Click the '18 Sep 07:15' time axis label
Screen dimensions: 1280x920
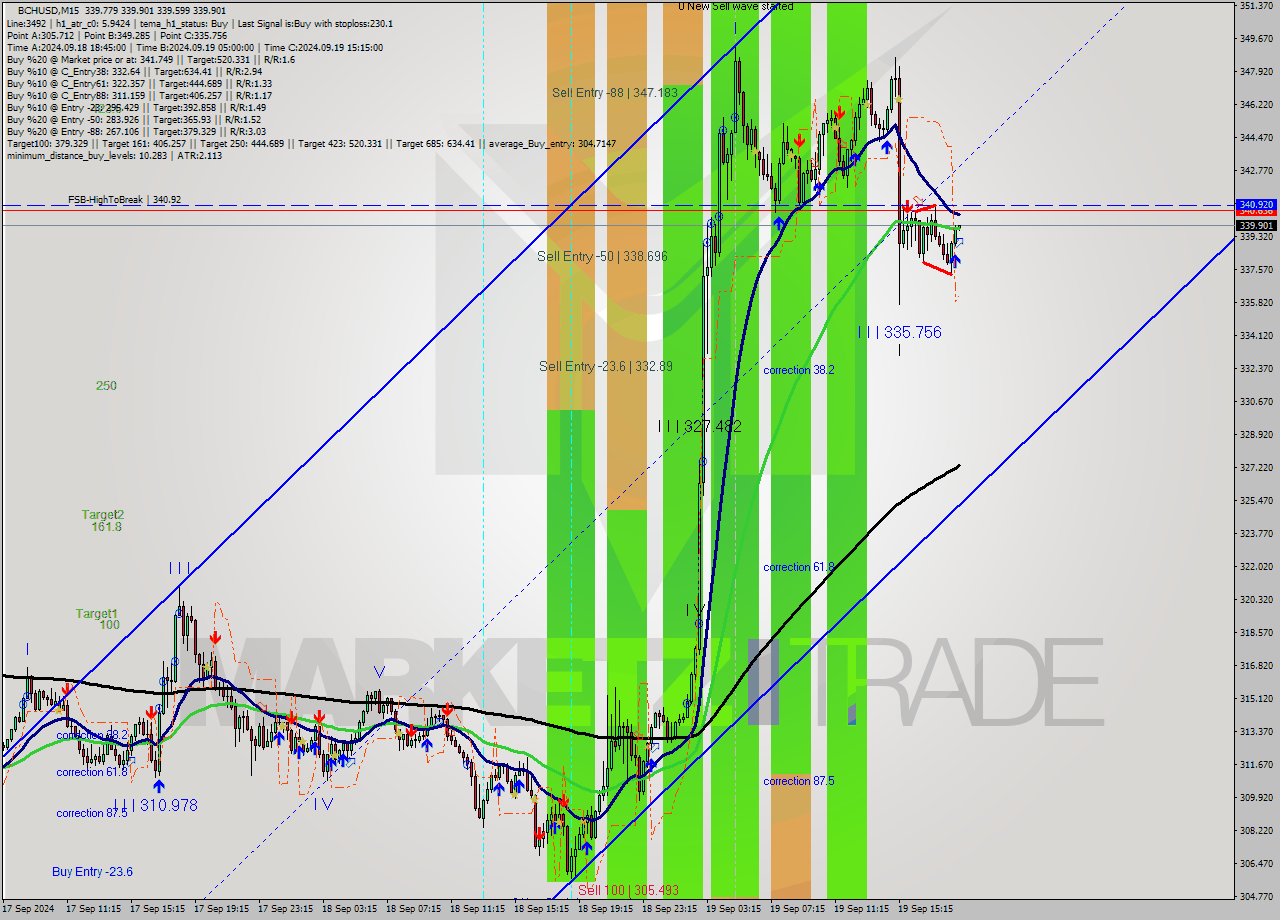(413, 909)
